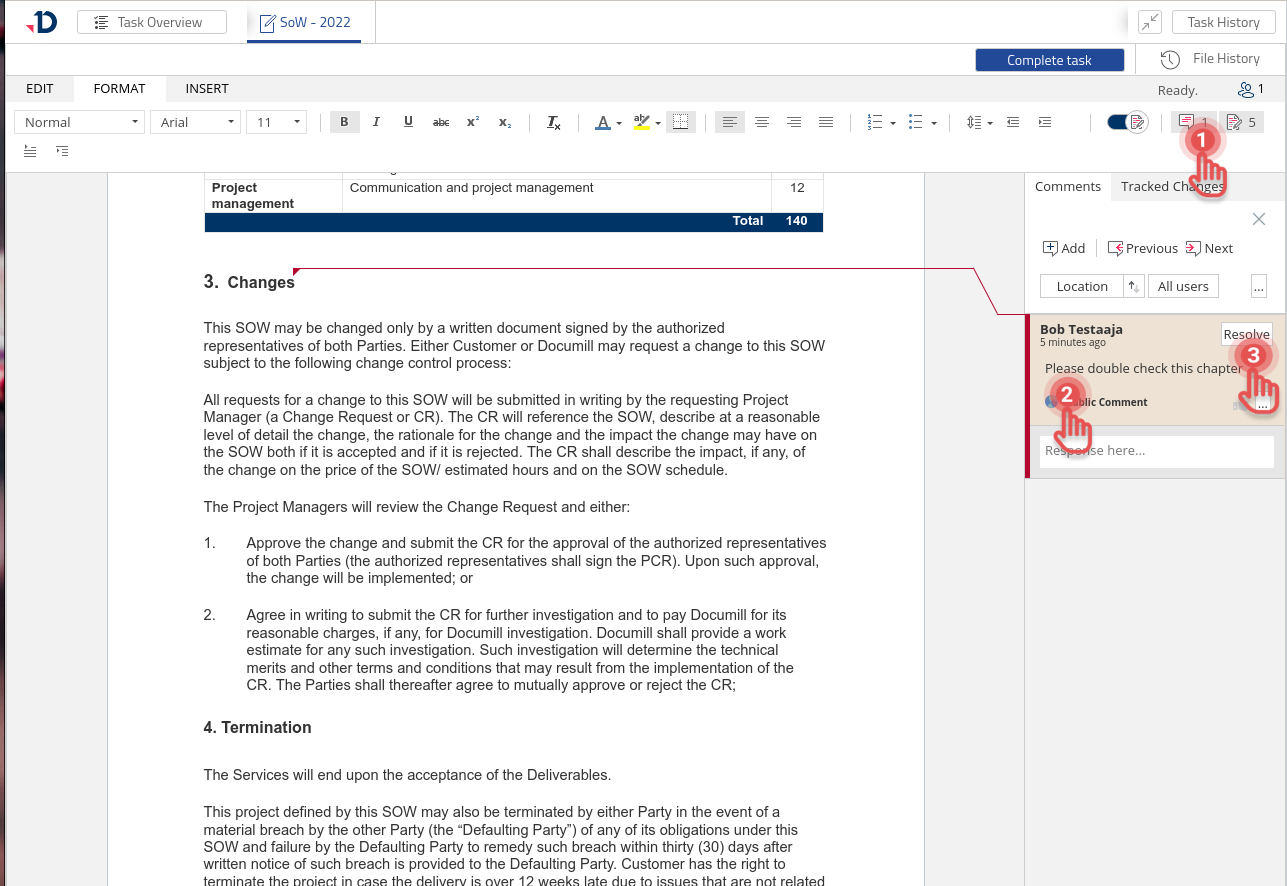Viewport: 1287px width, 886px height.
Task: Open the Task Overview tab
Action: click(151, 22)
